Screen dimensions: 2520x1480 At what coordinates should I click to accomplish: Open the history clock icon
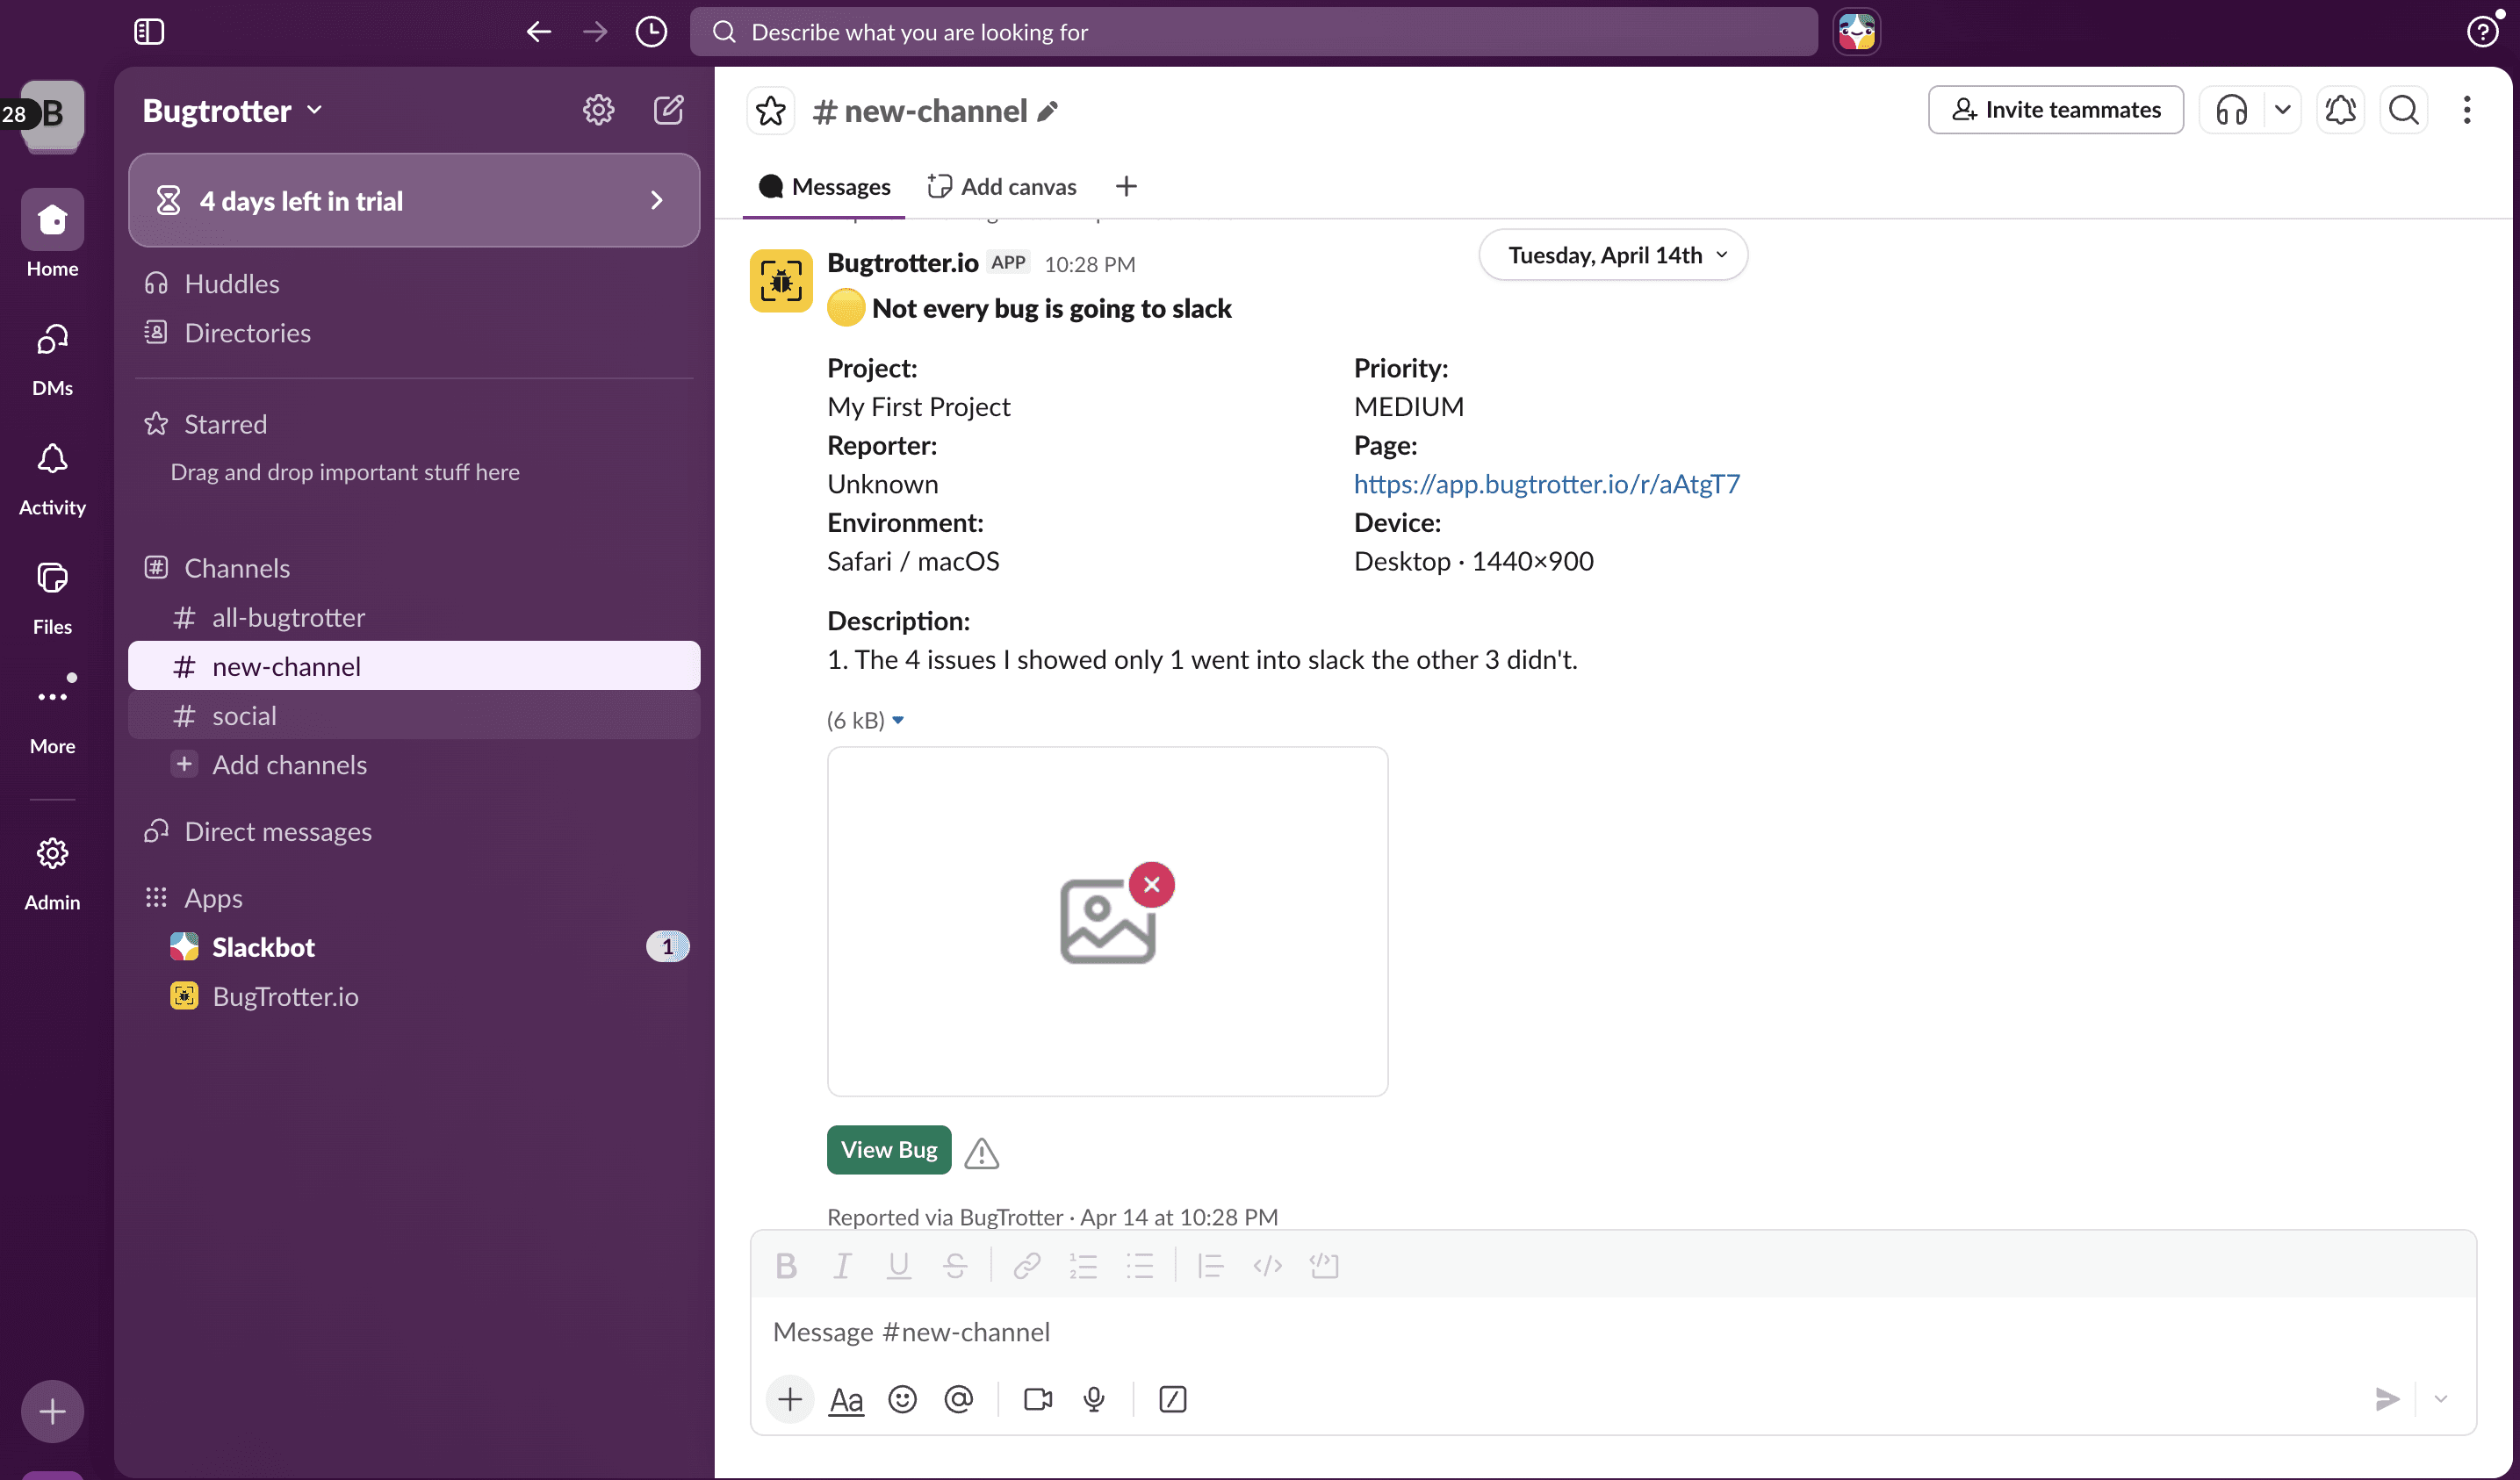pos(651,32)
